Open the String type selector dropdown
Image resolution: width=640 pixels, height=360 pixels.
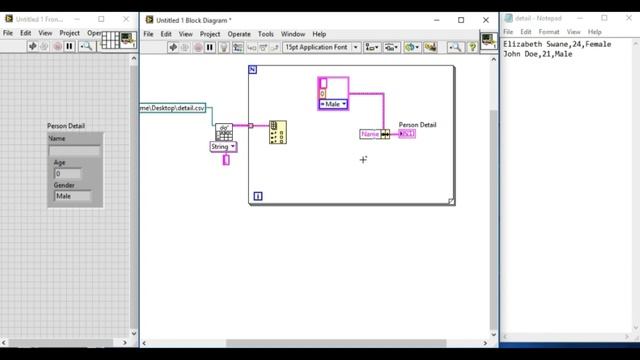click(x=223, y=147)
